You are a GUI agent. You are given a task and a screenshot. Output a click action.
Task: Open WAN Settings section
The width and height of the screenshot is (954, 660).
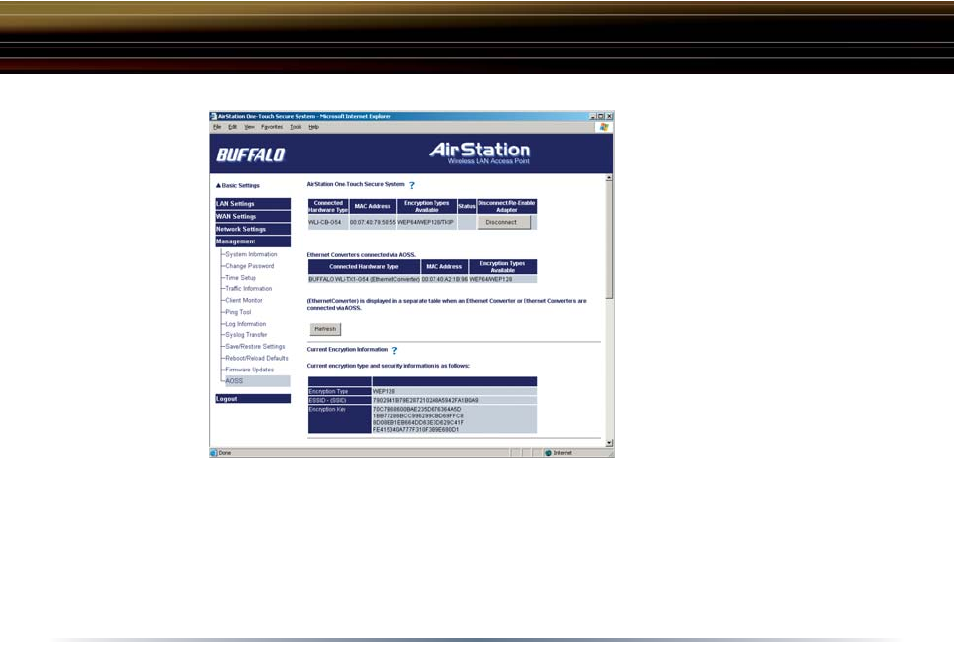coord(253,217)
